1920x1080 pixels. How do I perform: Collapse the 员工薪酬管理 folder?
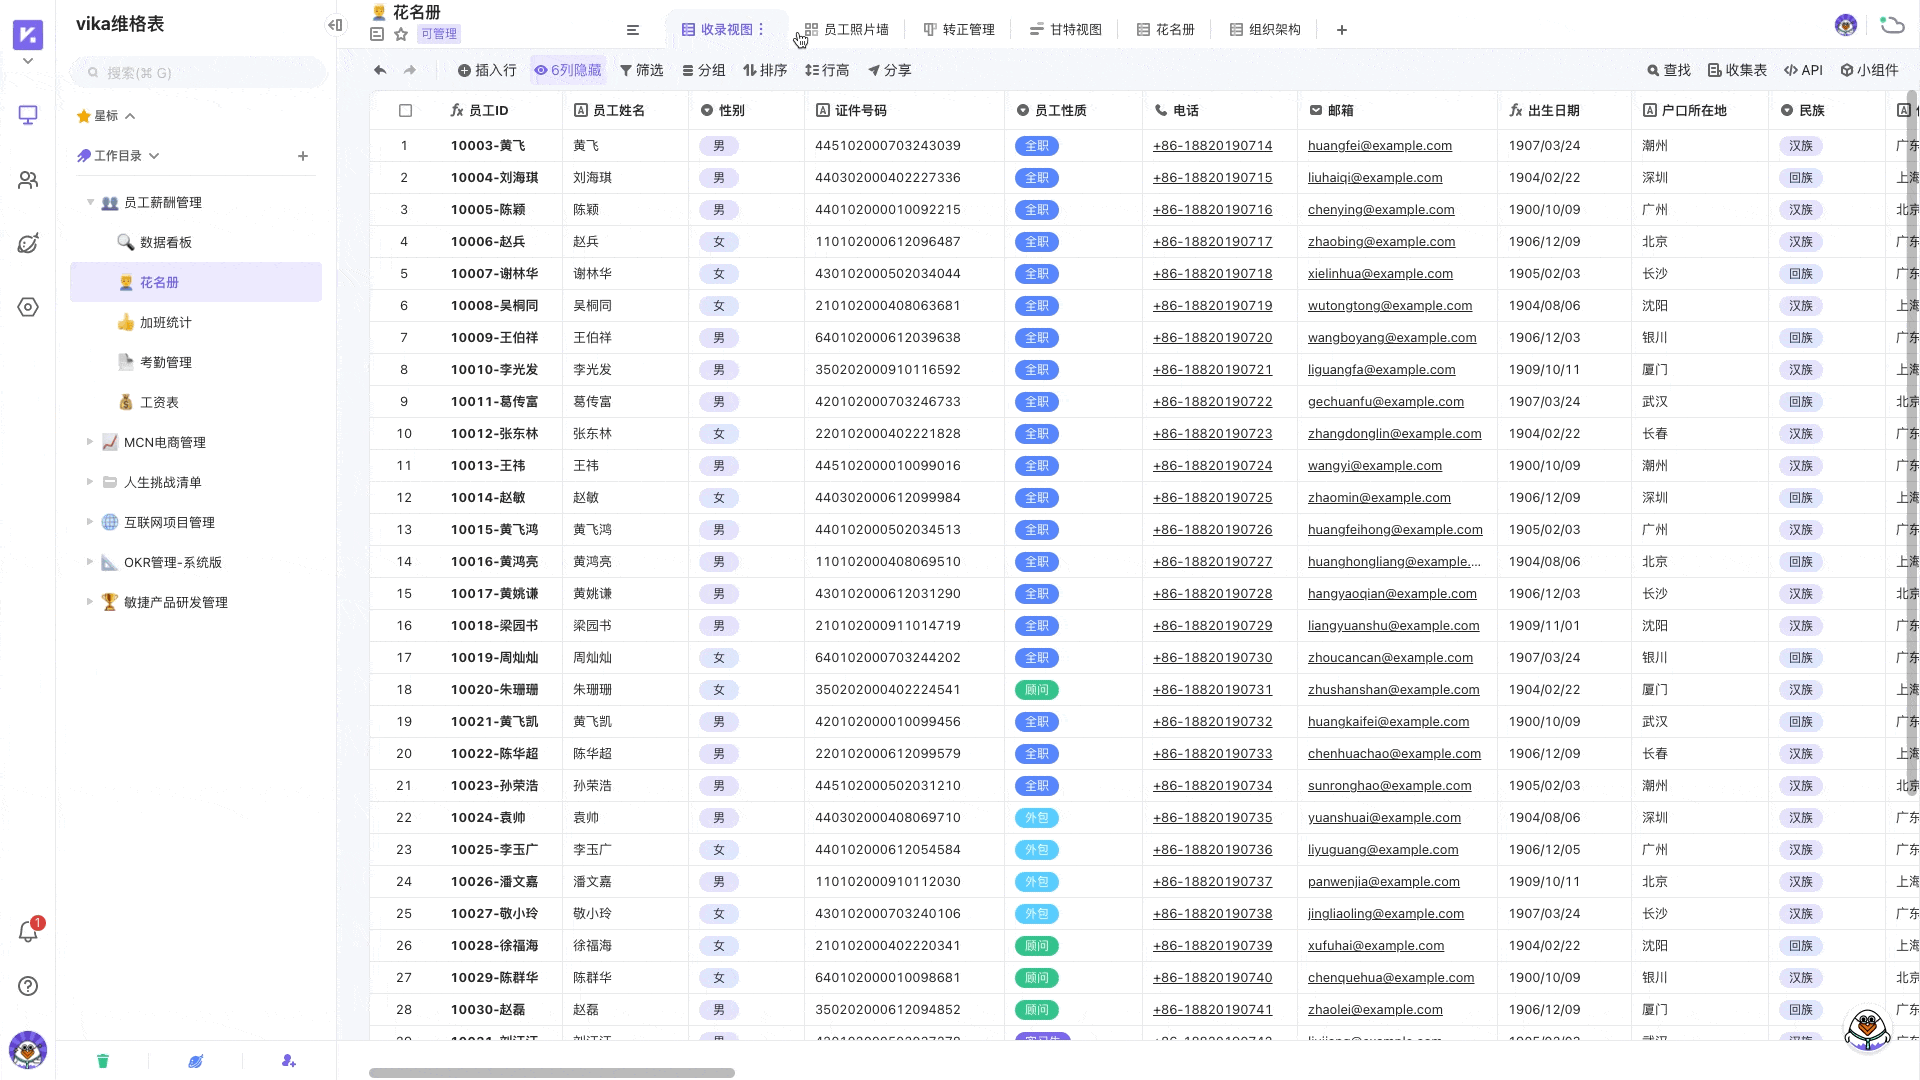point(90,202)
